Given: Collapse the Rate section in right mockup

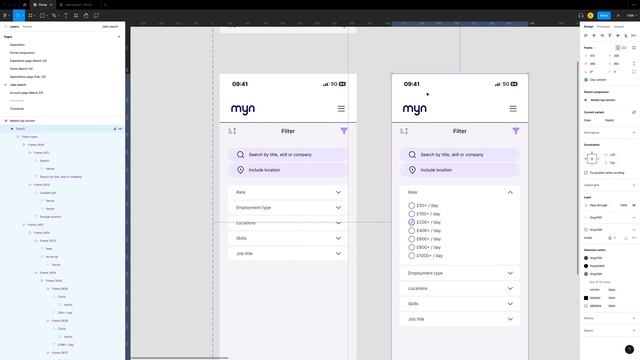Looking at the screenshot, I should coord(510,192).
